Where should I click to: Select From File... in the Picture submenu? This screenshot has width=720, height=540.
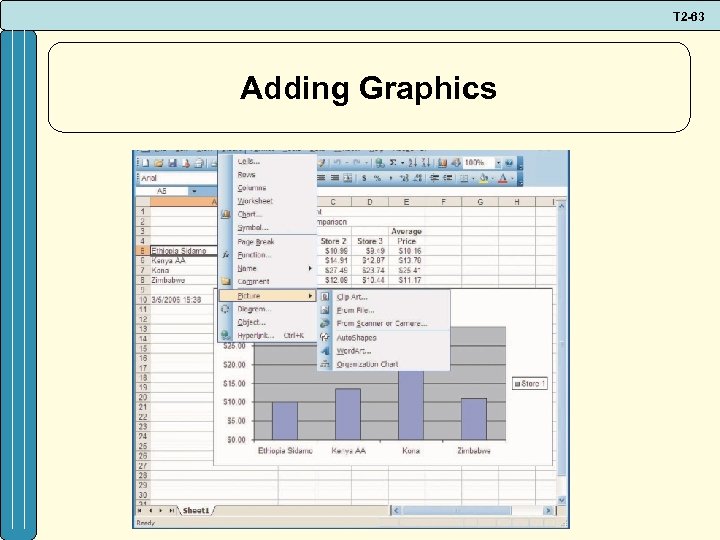[x=383, y=310]
